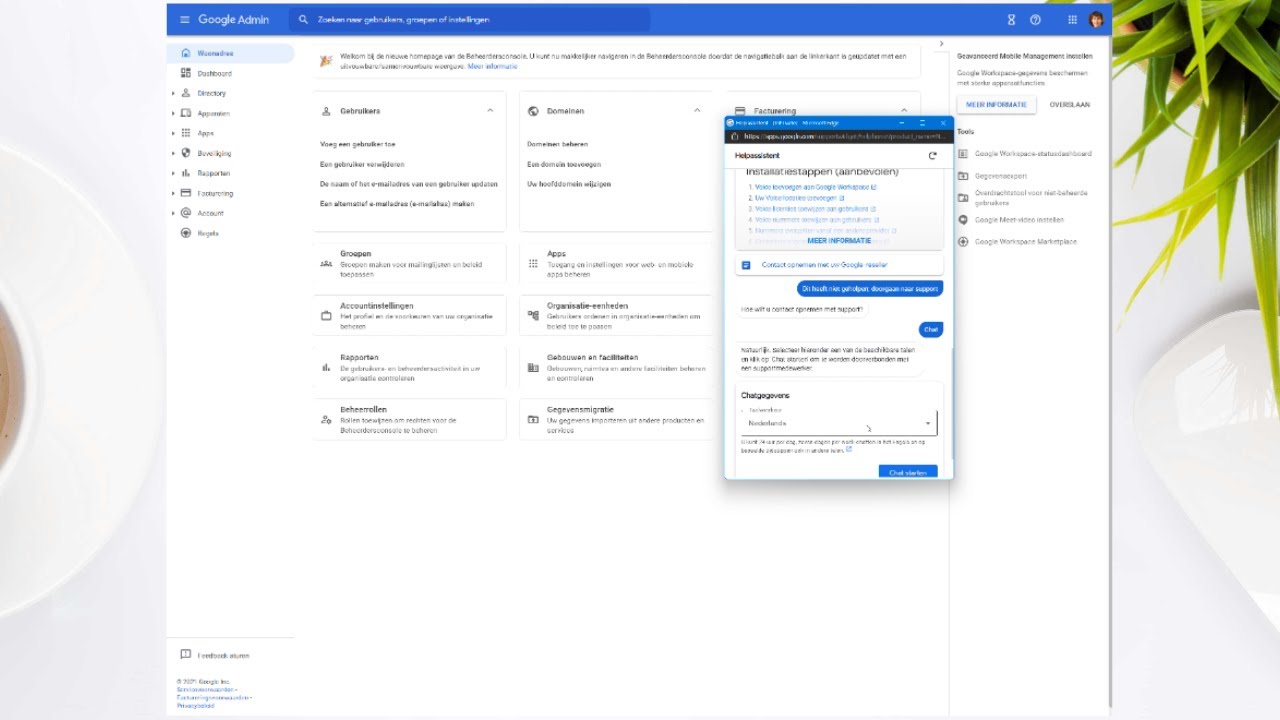1280x720 pixels.
Task: Click the Regels icon in the sidebar
Action: (186, 233)
